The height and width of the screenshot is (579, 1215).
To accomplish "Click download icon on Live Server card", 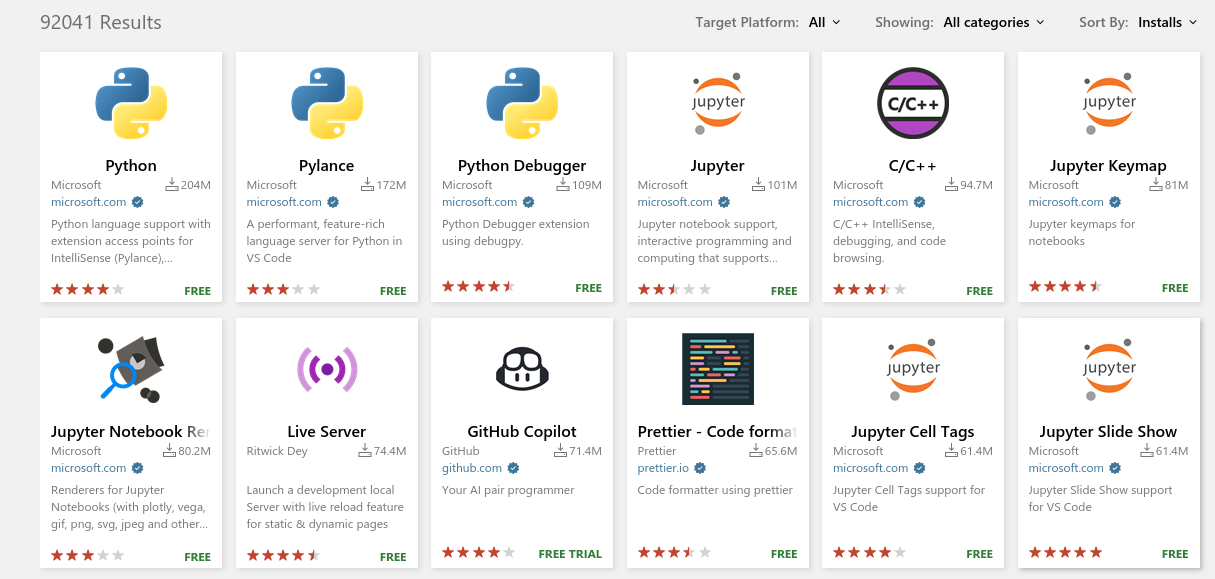I will (x=365, y=451).
